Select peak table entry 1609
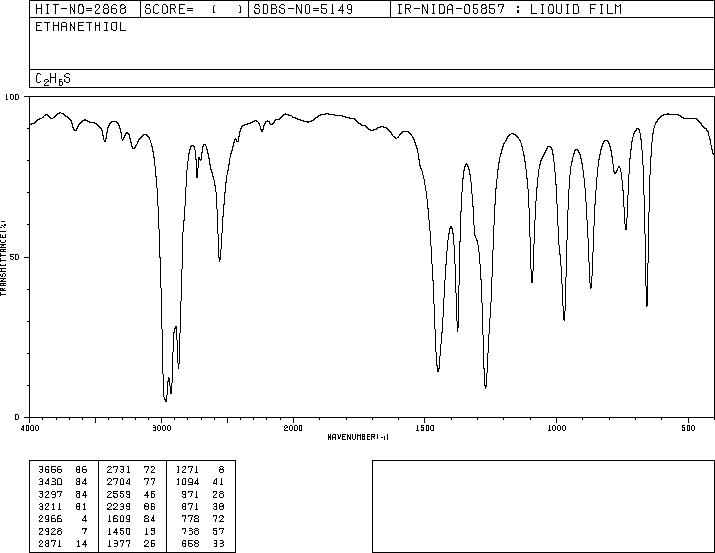This screenshot has height=553, width=715. (119, 519)
